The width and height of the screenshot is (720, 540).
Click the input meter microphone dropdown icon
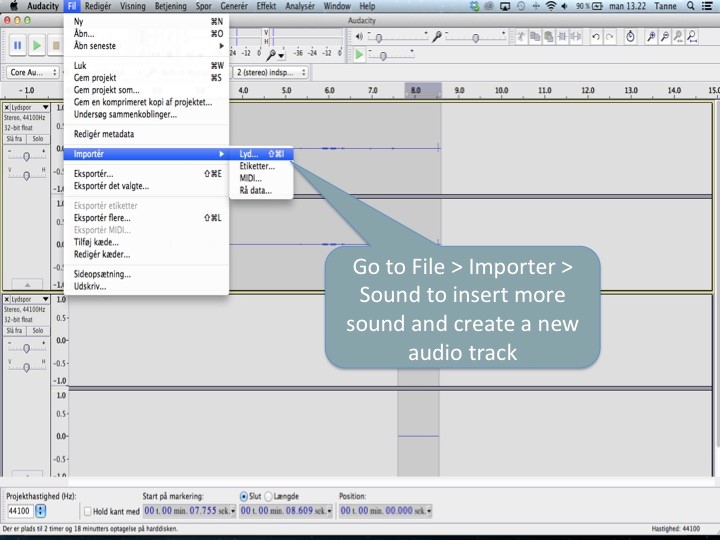(x=275, y=55)
